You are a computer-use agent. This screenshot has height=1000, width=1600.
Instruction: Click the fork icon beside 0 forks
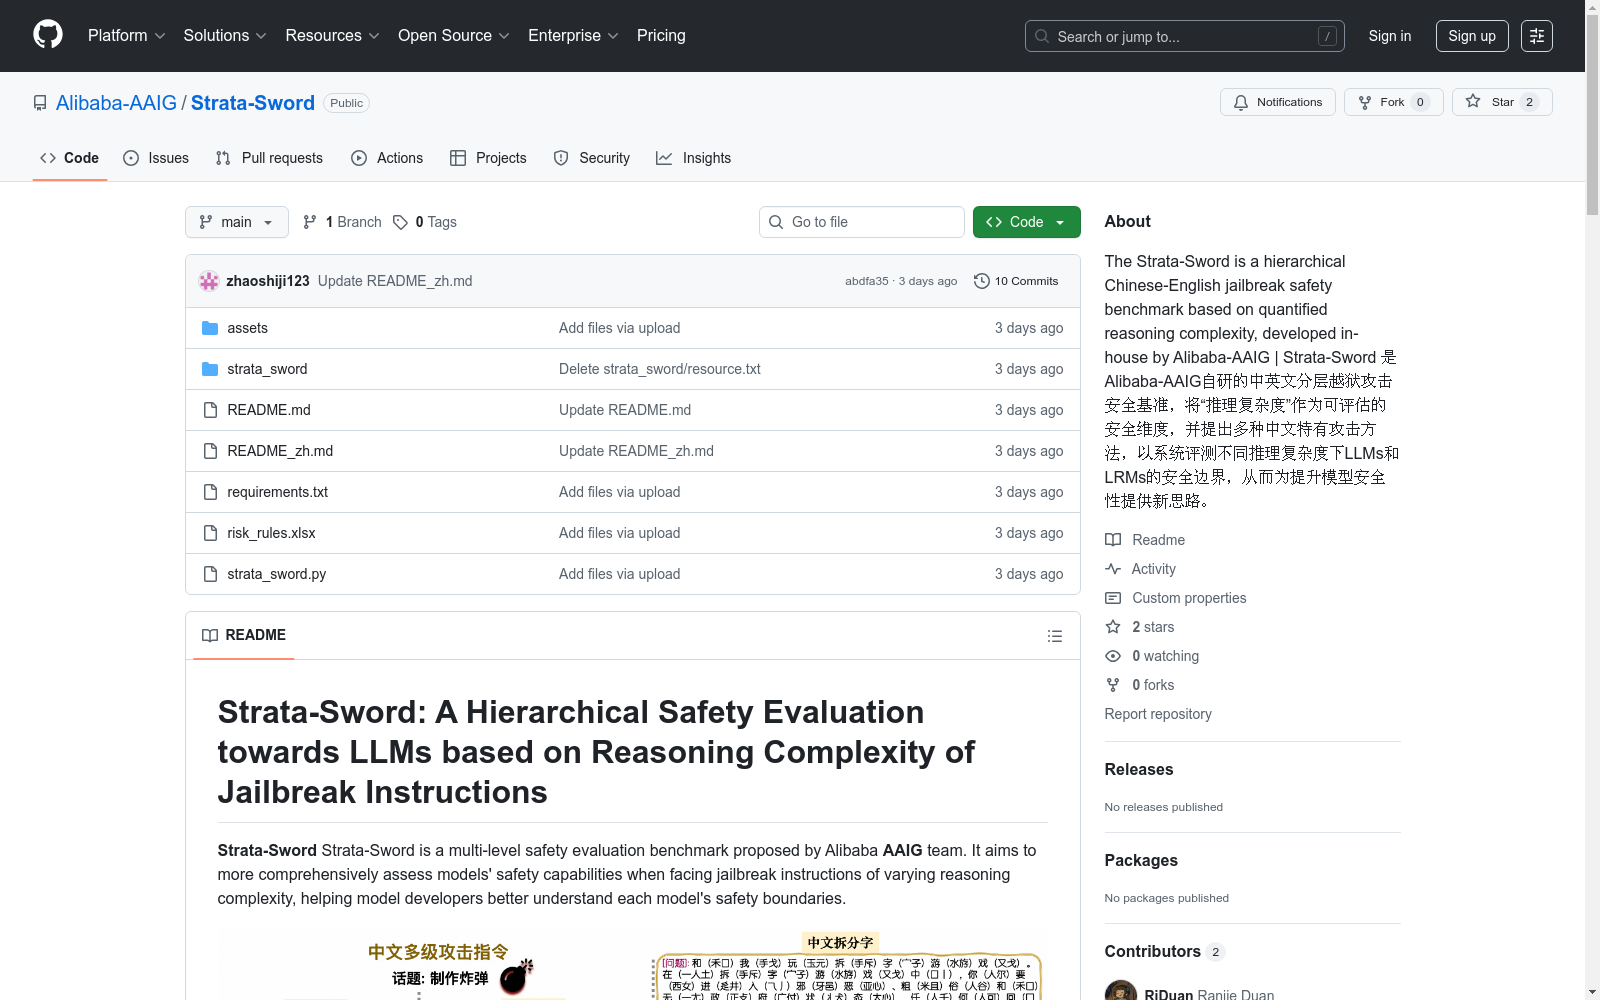coord(1113,685)
